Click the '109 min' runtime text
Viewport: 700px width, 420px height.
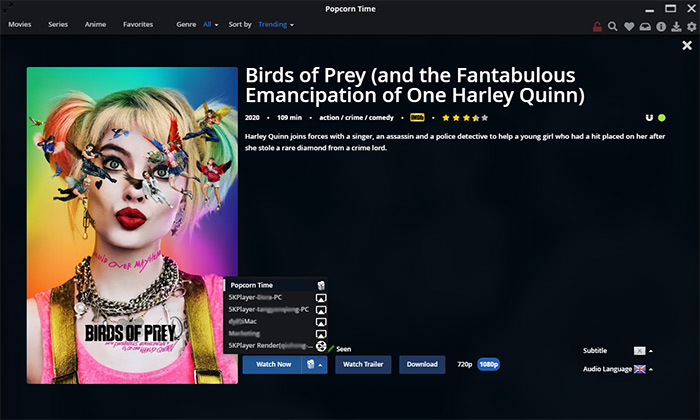click(x=289, y=118)
